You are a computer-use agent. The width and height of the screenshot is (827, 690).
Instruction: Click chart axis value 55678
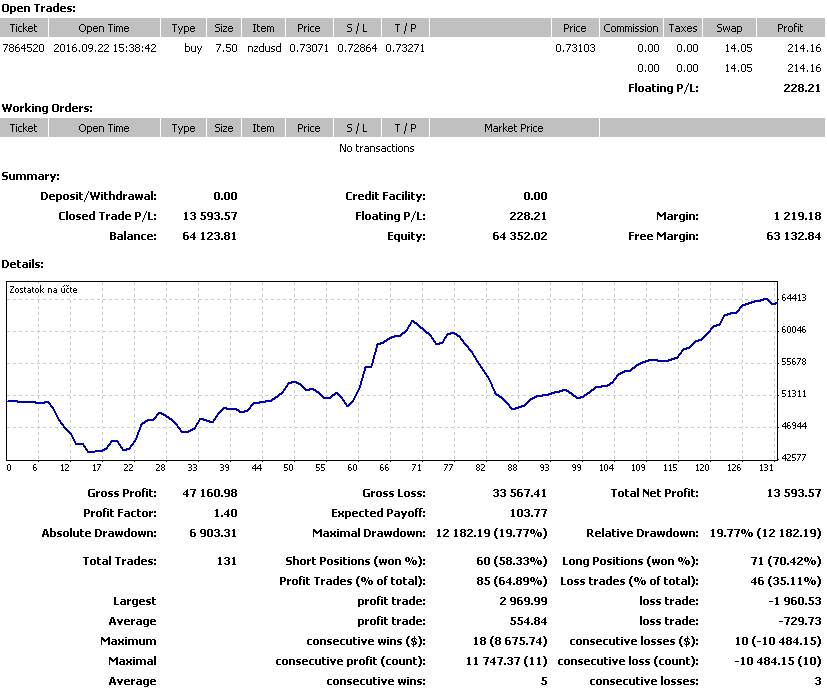pos(794,362)
